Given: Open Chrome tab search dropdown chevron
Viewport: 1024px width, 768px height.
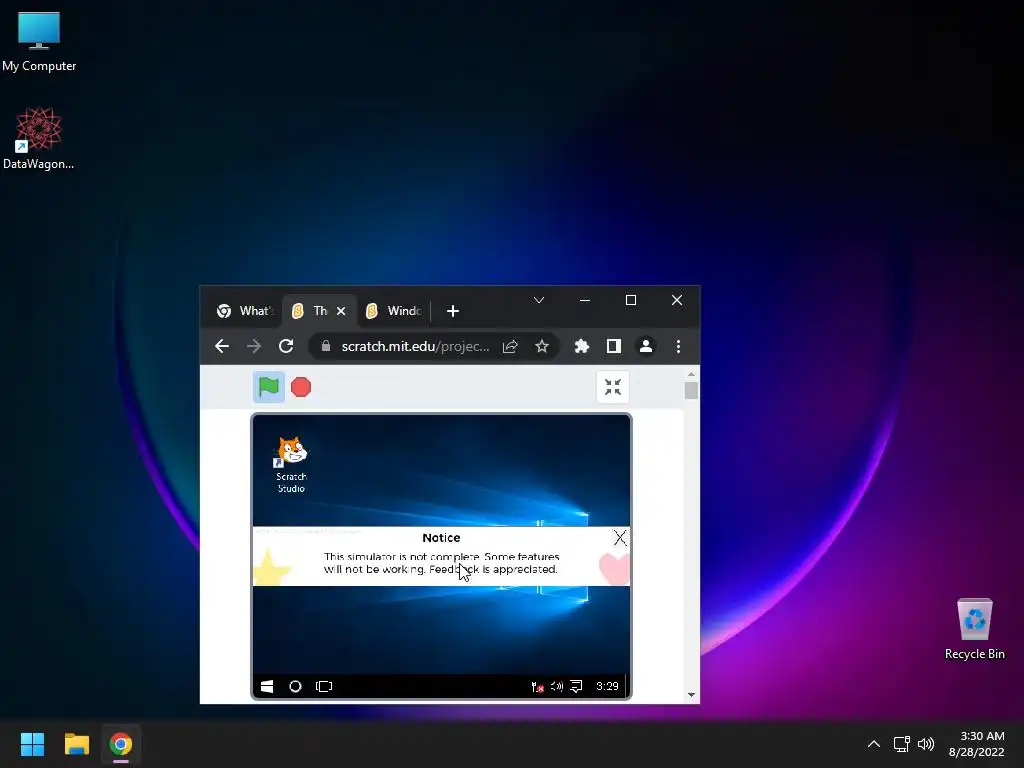Looking at the screenshot, I should [x=539, y=300].
